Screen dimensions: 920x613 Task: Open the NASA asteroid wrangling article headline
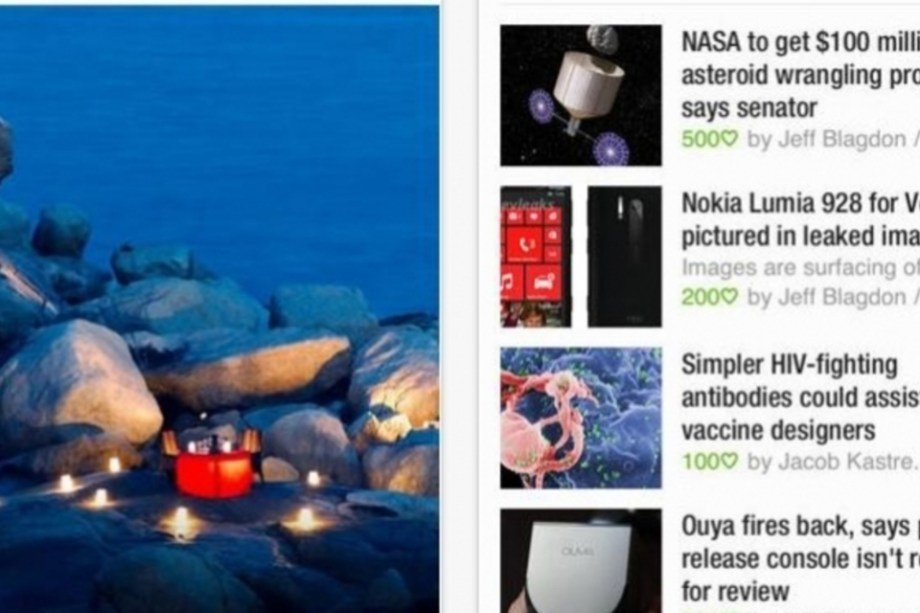pyautogui.click(x=800, y=75)
